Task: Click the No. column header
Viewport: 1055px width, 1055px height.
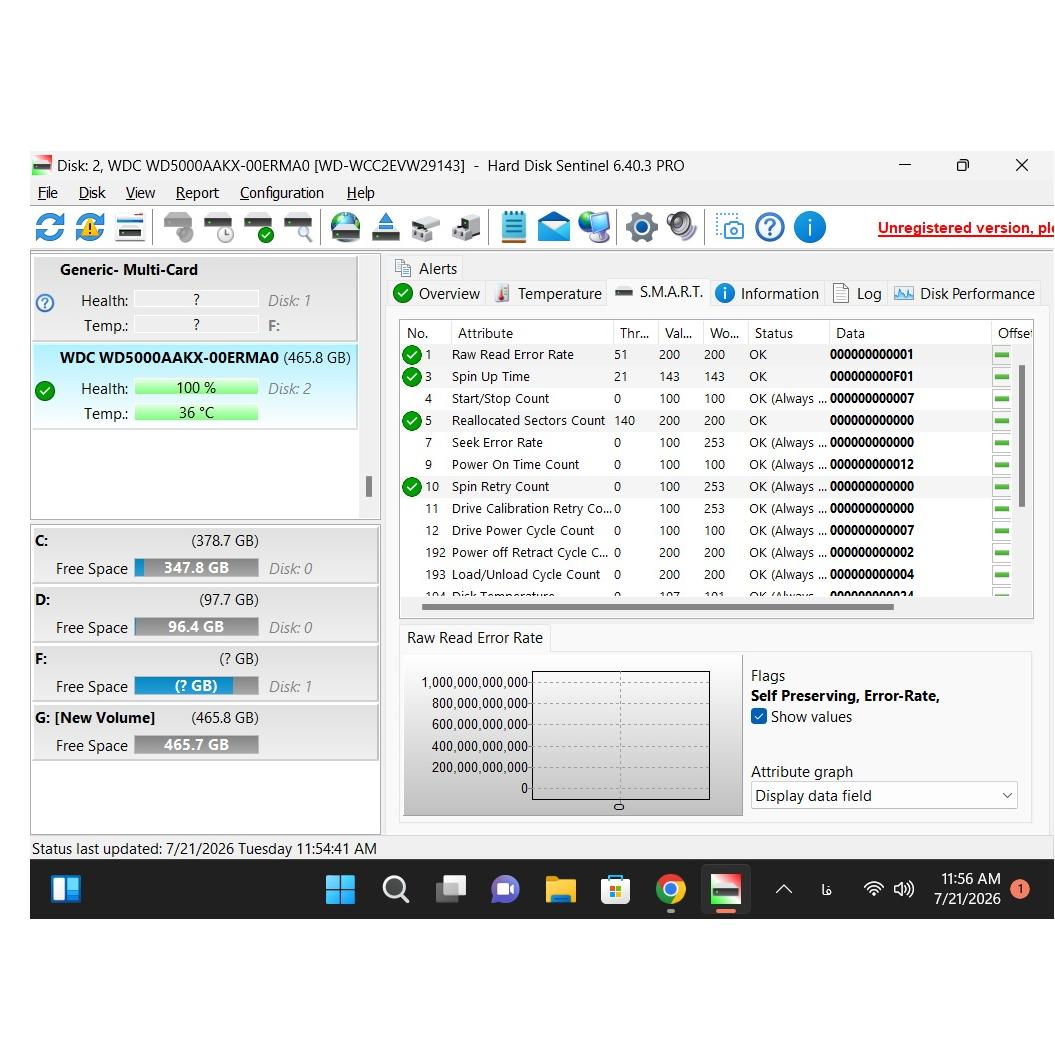Action: pyautogui.click(x=425, y=333)
